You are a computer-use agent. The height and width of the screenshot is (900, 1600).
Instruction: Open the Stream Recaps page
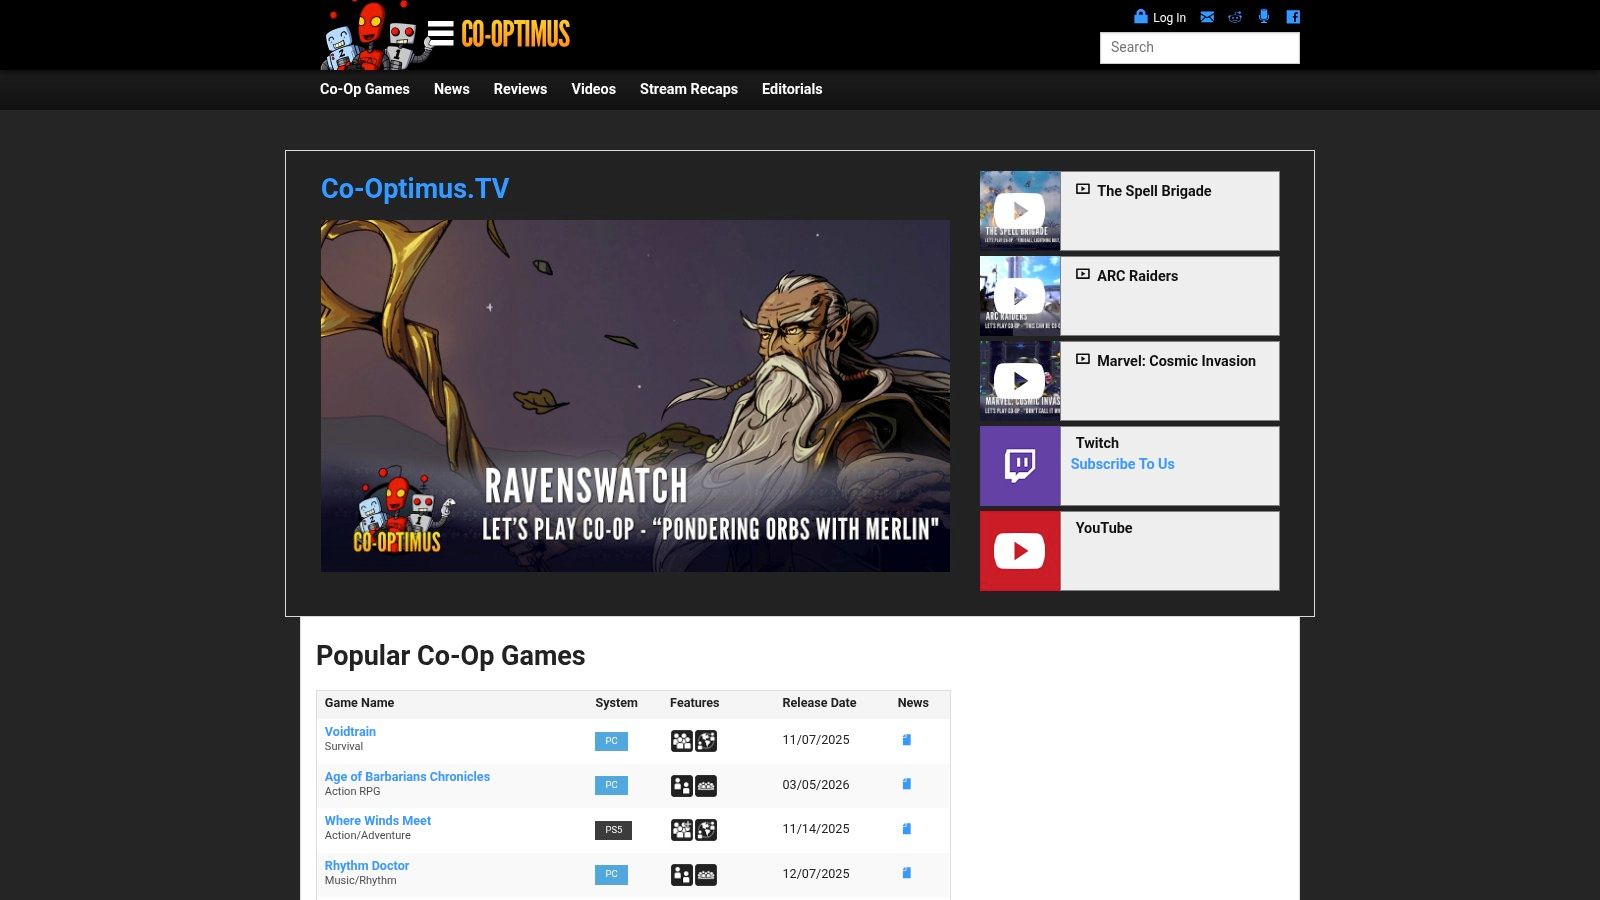tap(688, 89)
